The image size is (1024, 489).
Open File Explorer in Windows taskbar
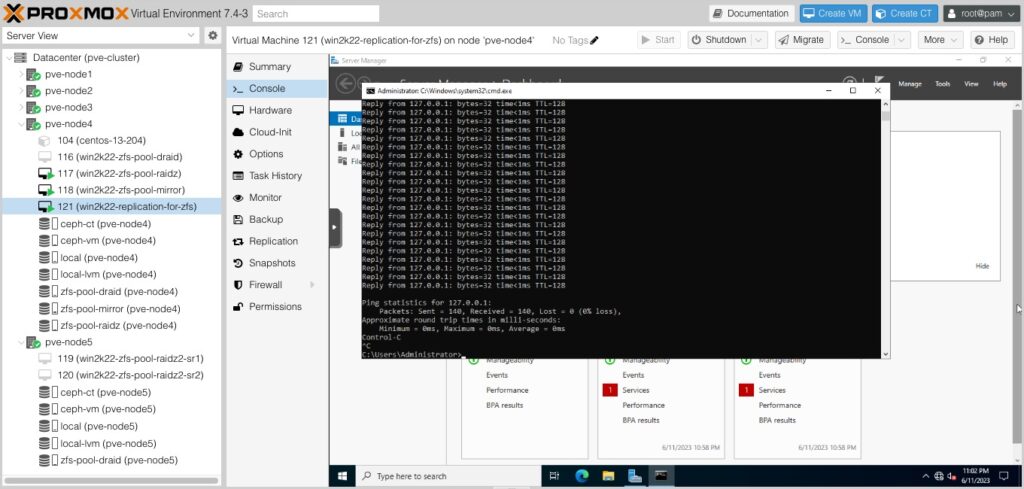[608, 476]
